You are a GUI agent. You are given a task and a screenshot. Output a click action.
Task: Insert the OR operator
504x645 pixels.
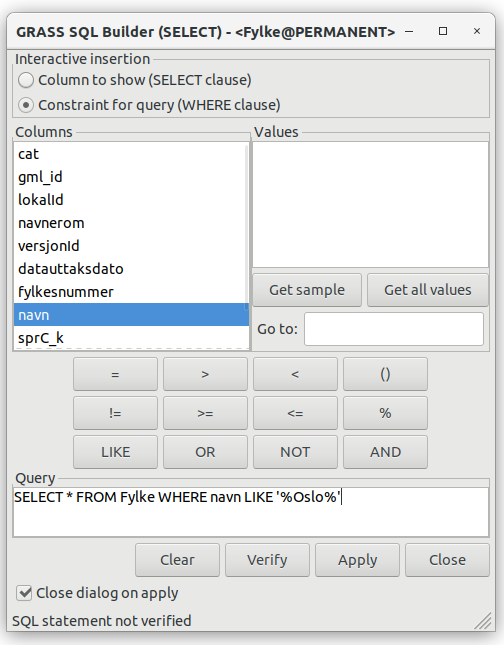pyautogui.click(x=205, y=452)
